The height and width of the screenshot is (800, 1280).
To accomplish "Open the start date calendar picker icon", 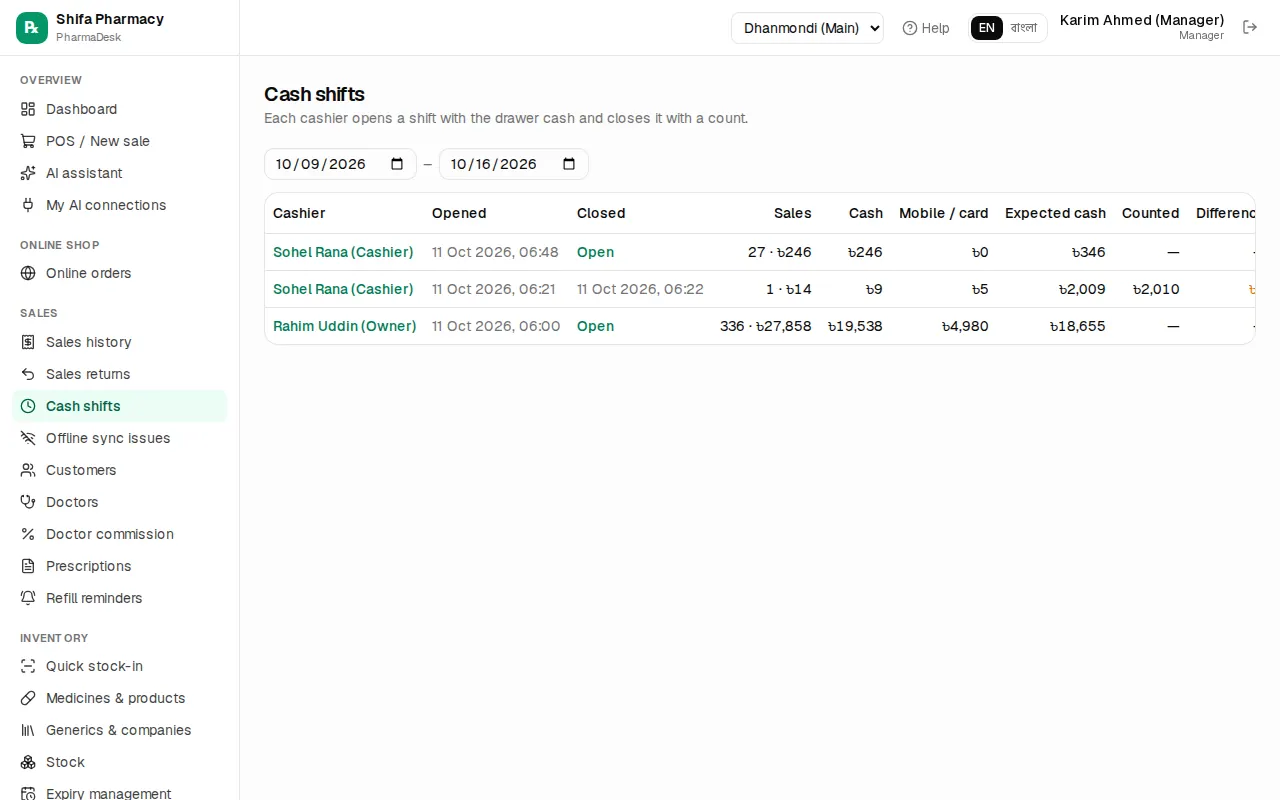I will pyautogui.click(x=397, y=164).
